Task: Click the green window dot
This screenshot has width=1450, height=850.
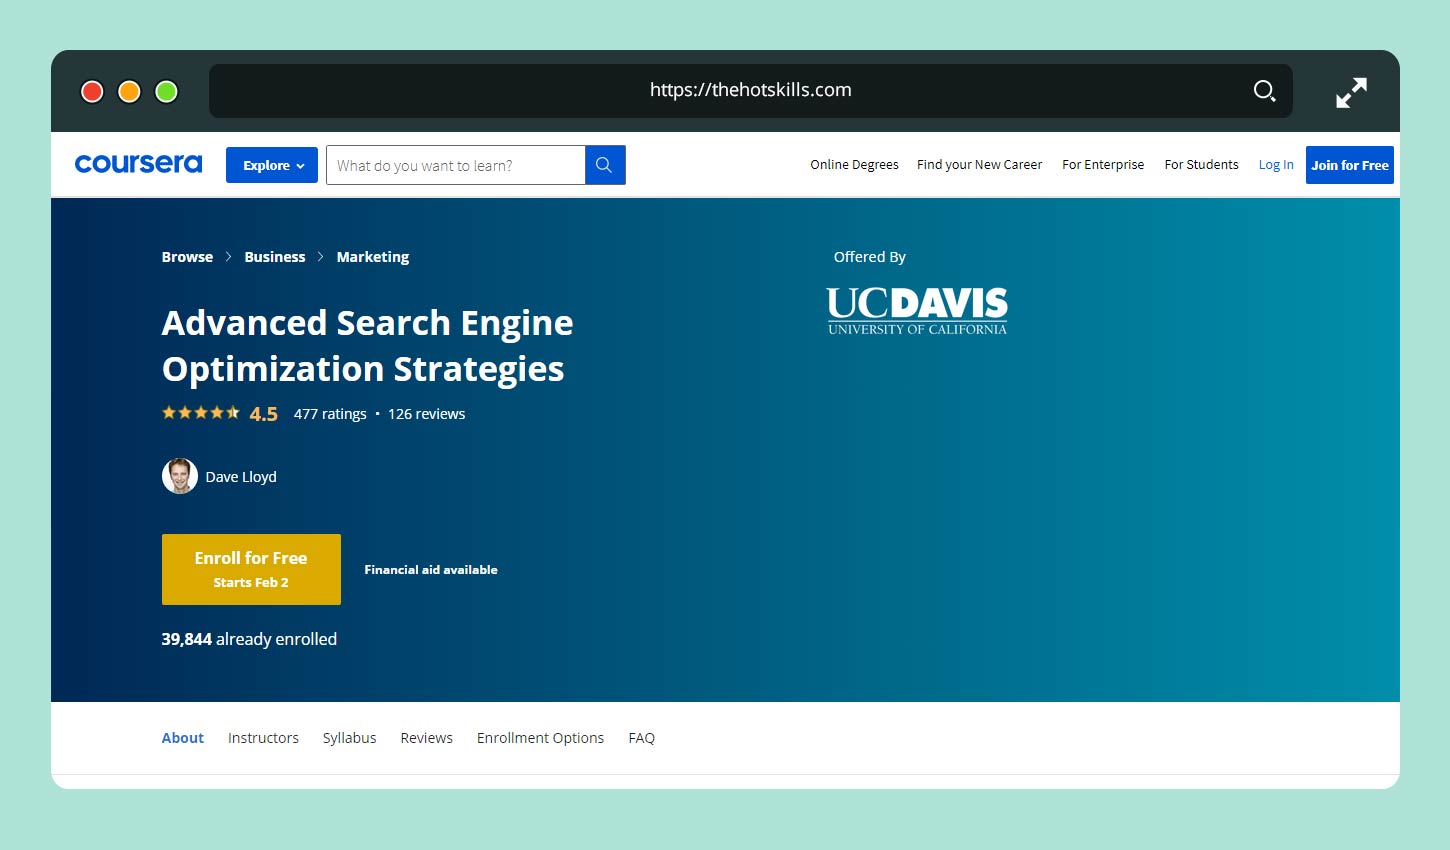Action: pyautogui.click(x=167, y=92)
